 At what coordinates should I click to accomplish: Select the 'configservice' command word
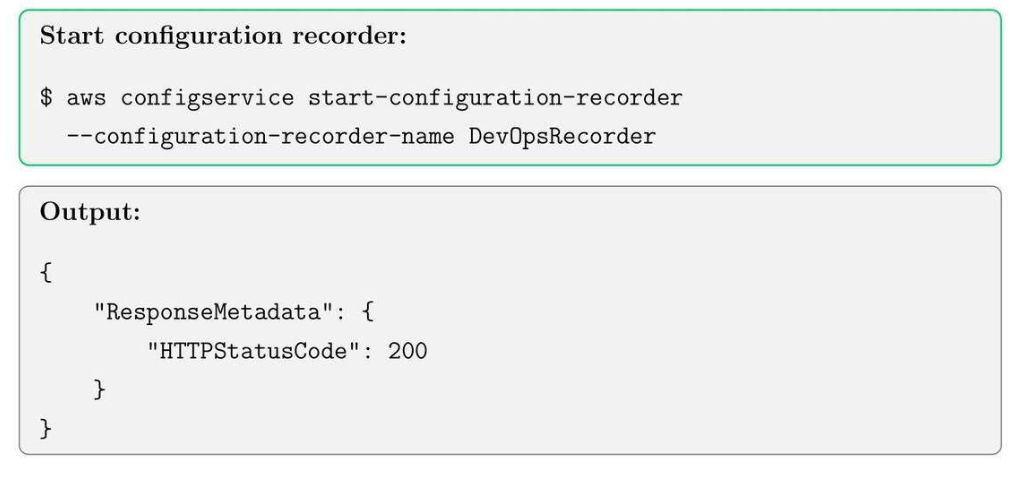pyautogui.click(x=207, y=98)
